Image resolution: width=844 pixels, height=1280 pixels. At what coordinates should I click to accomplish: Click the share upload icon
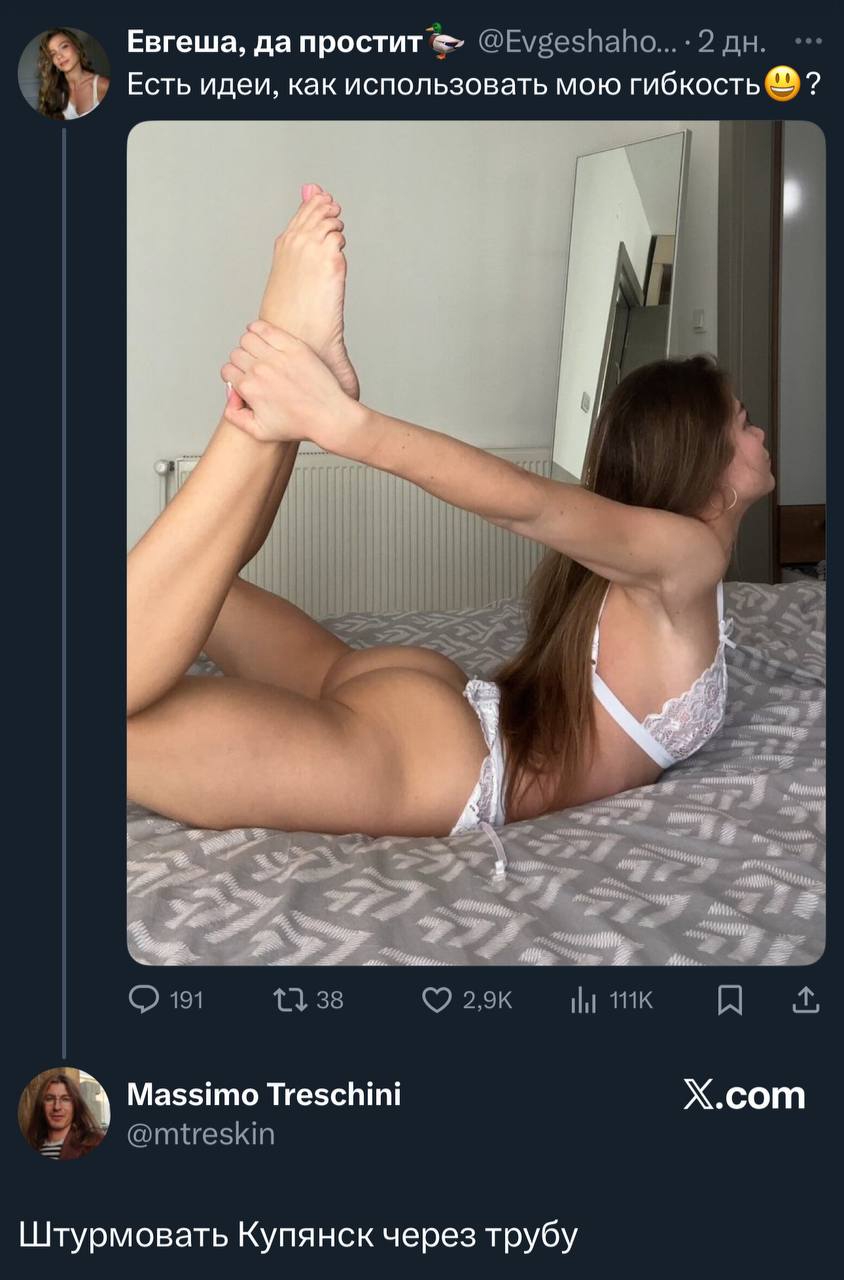point(807,999)
